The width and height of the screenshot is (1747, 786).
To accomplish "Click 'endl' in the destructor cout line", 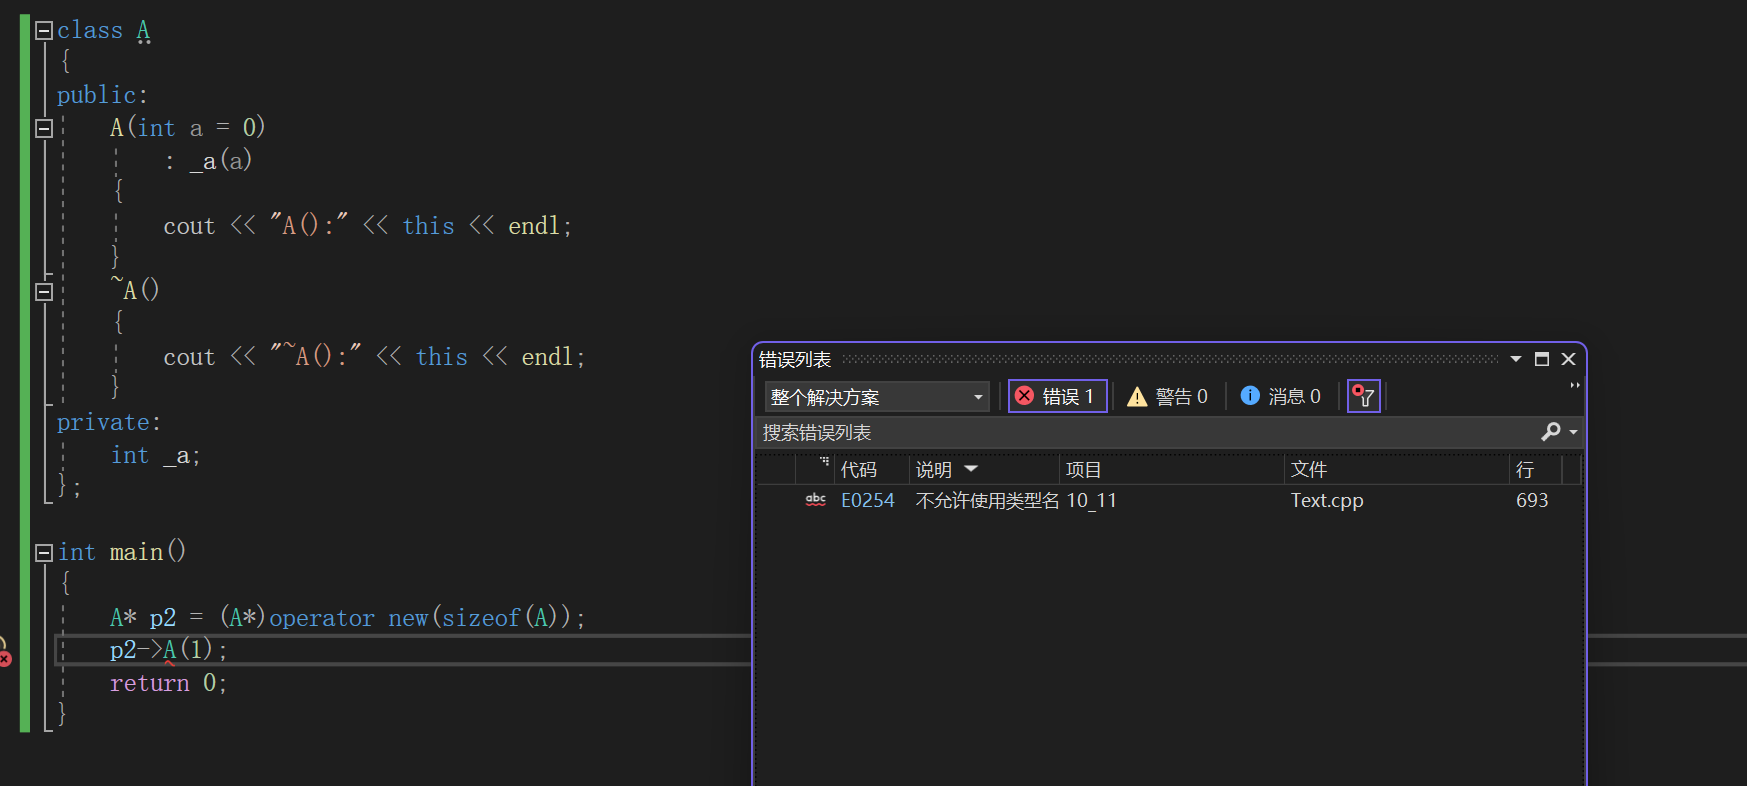I will (x=547, y=357).
